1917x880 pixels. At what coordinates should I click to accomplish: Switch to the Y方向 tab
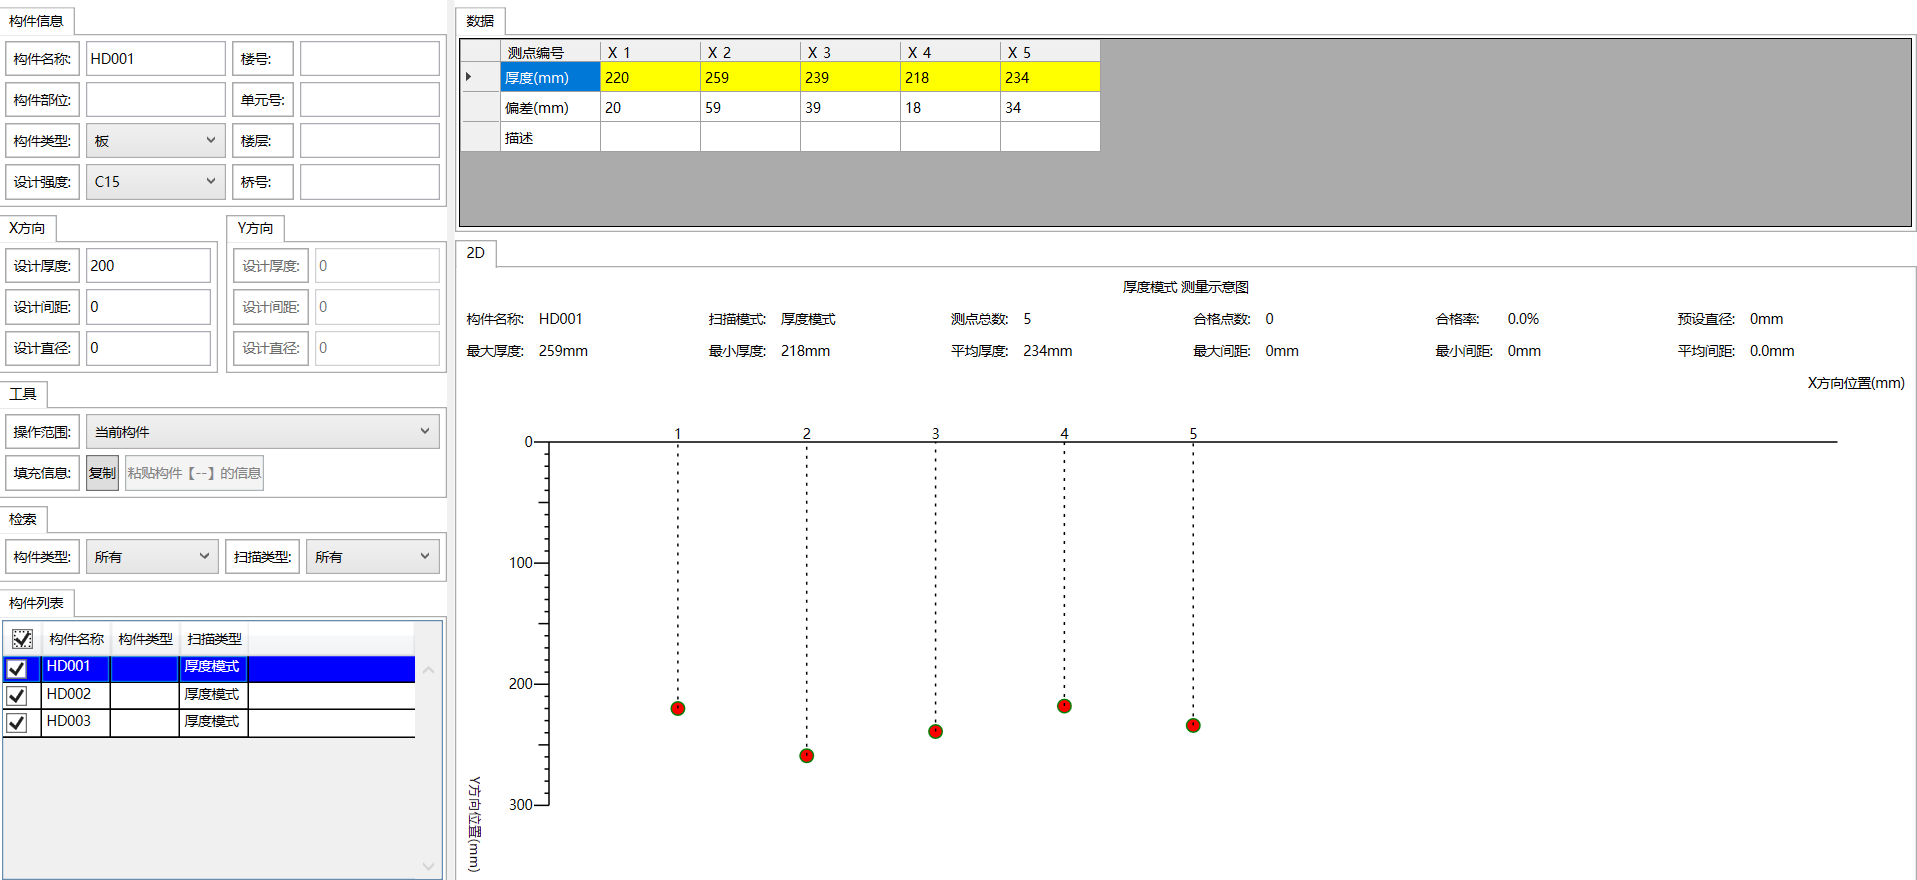[x=255, y=228]
